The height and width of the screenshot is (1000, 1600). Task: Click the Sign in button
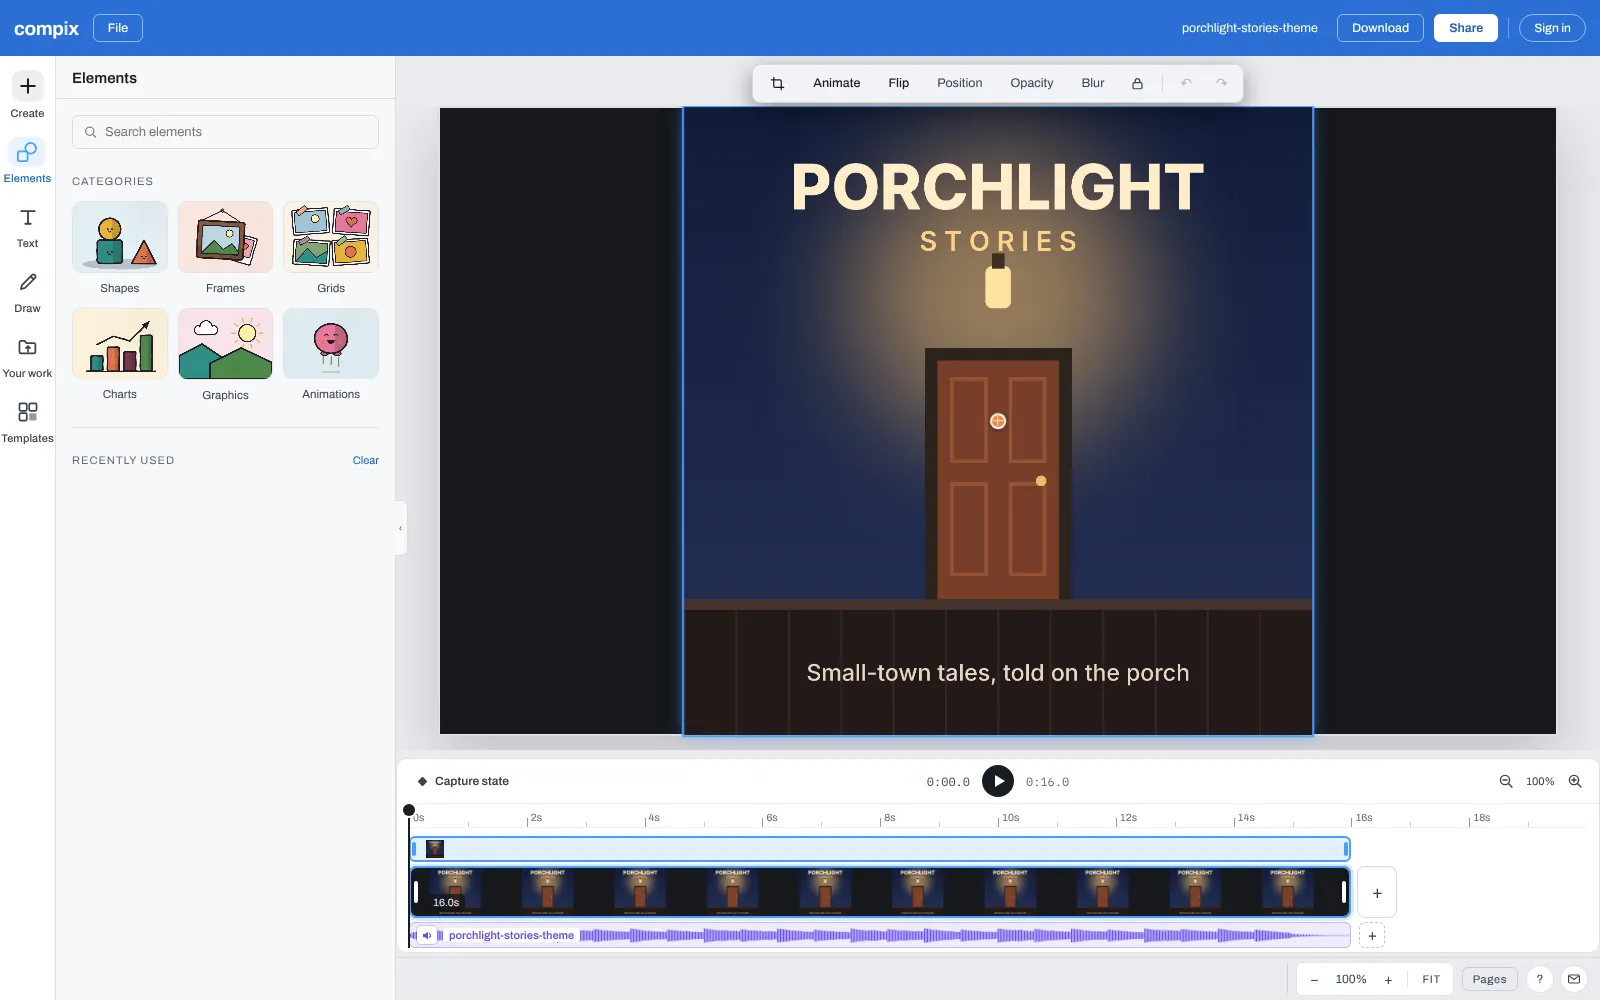1552,28
